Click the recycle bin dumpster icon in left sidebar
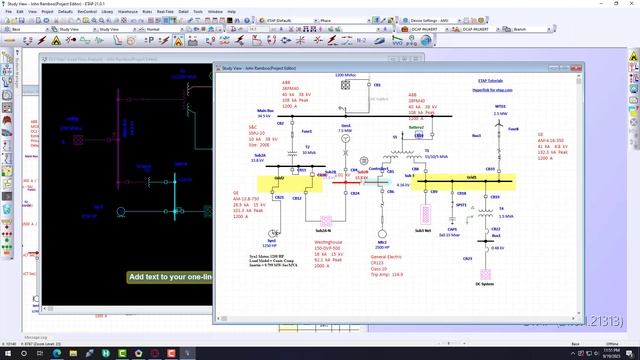 point(7,209)
